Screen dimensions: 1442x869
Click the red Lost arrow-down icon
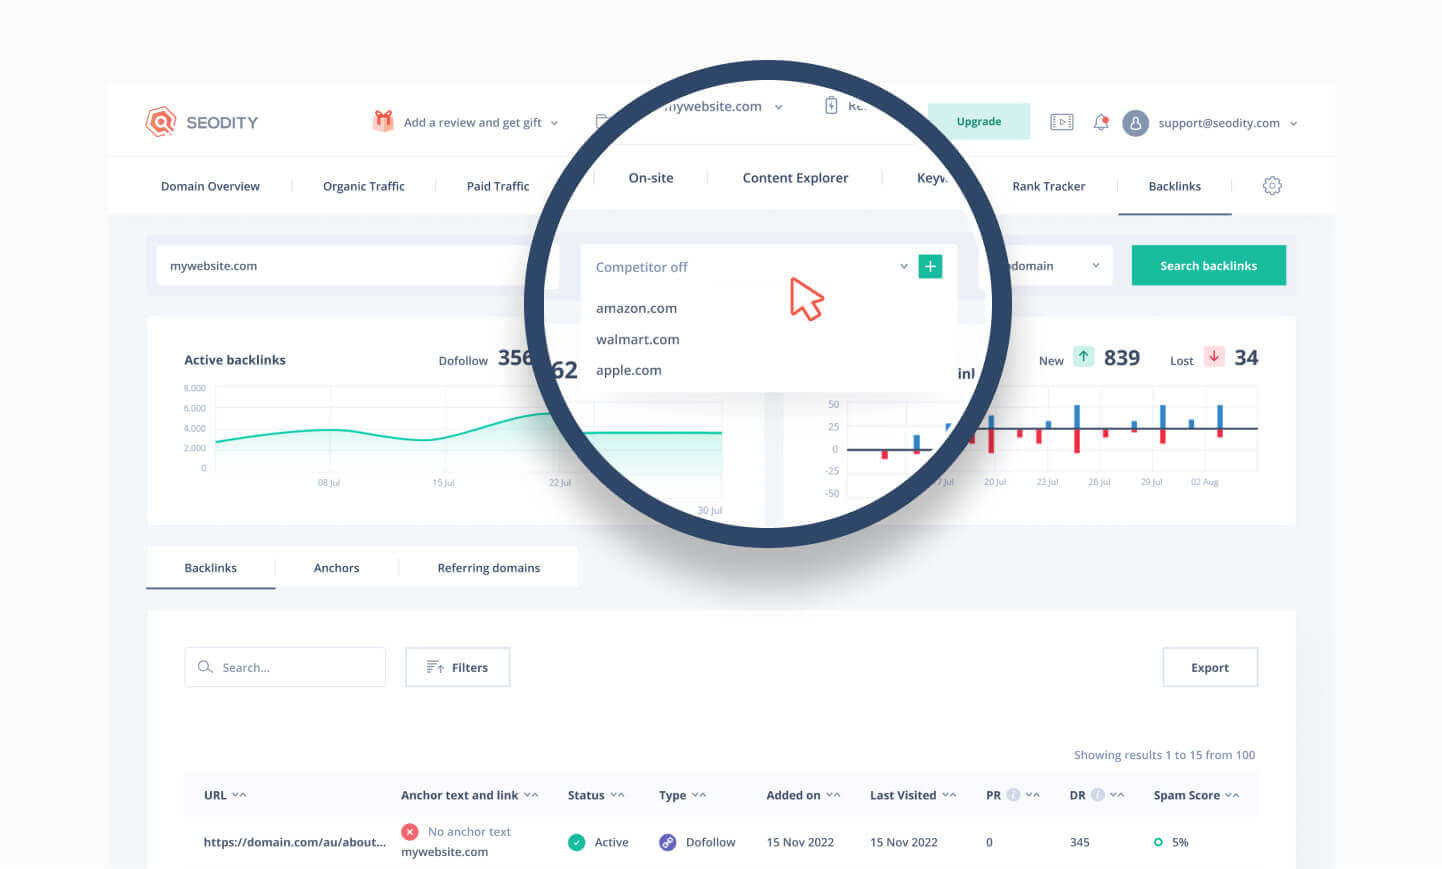[1214, 356]
